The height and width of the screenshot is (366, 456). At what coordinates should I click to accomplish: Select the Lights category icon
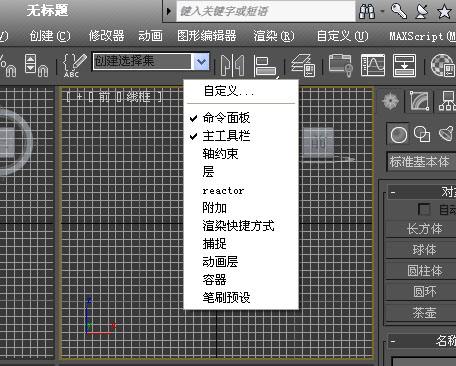pos(447,134)
